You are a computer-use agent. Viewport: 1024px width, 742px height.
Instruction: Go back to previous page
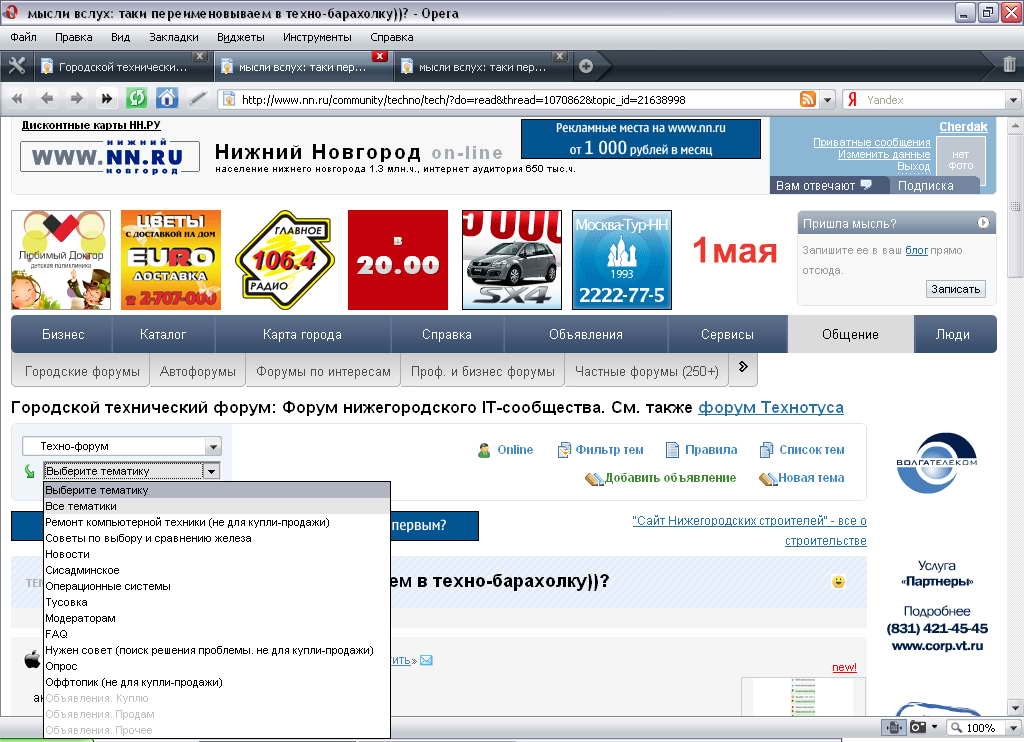(46, 99)
